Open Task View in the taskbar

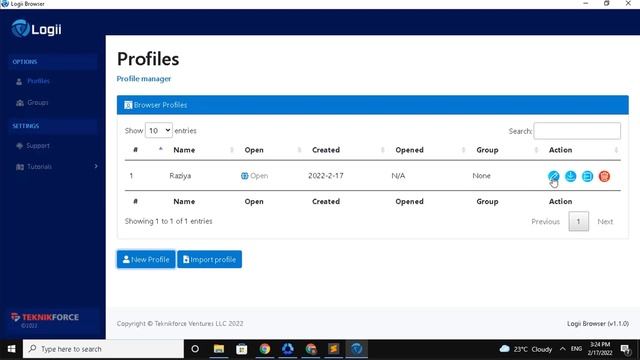coord(195,349)
